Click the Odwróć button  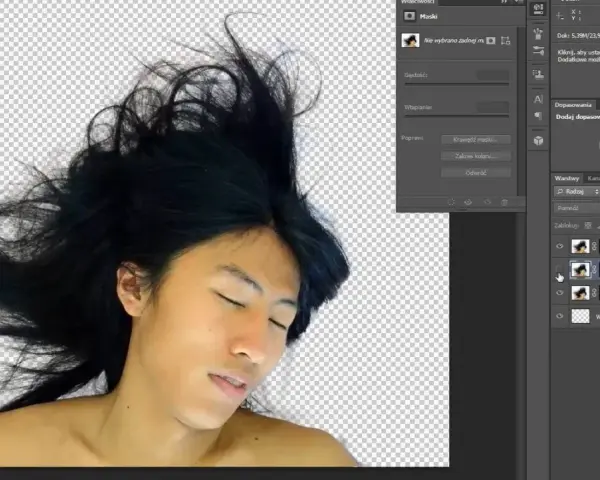tap(476, 173)
